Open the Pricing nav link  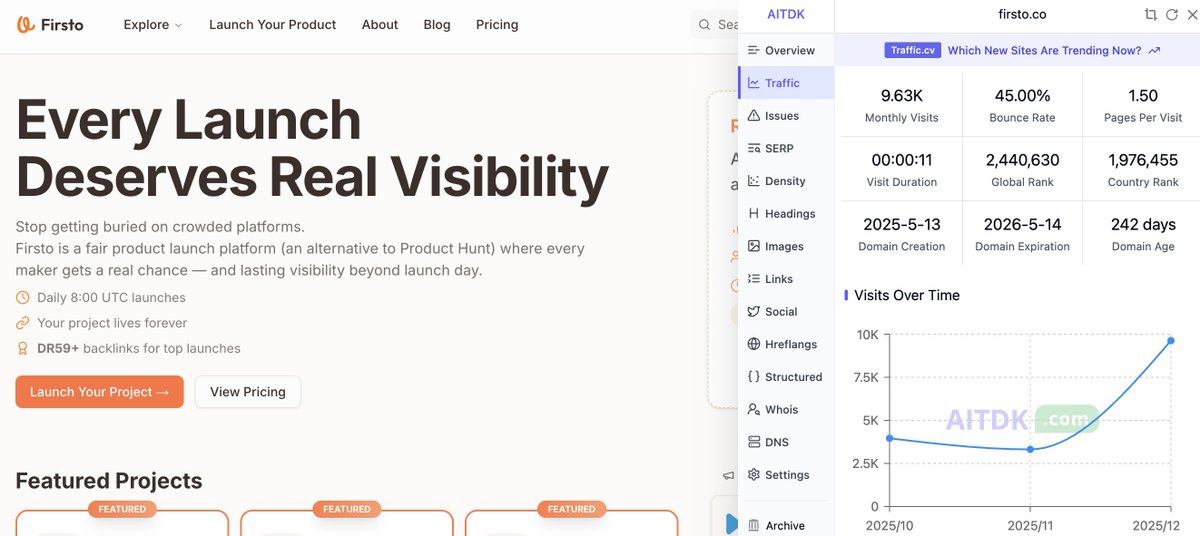coord(497,24)
